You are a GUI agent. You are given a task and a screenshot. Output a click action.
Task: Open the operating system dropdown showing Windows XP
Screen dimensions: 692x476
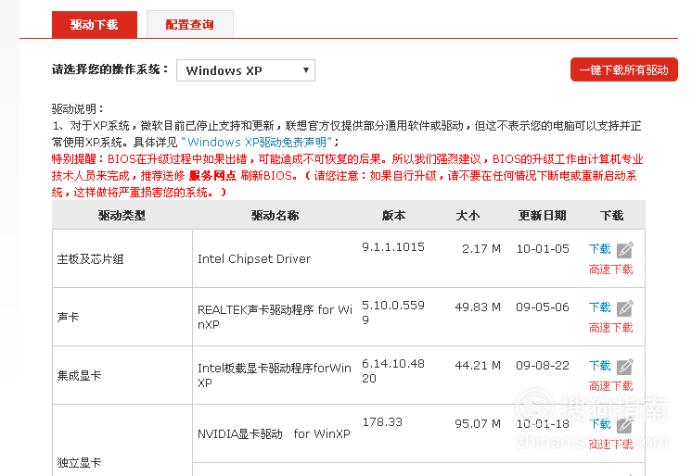pos(245,70)
